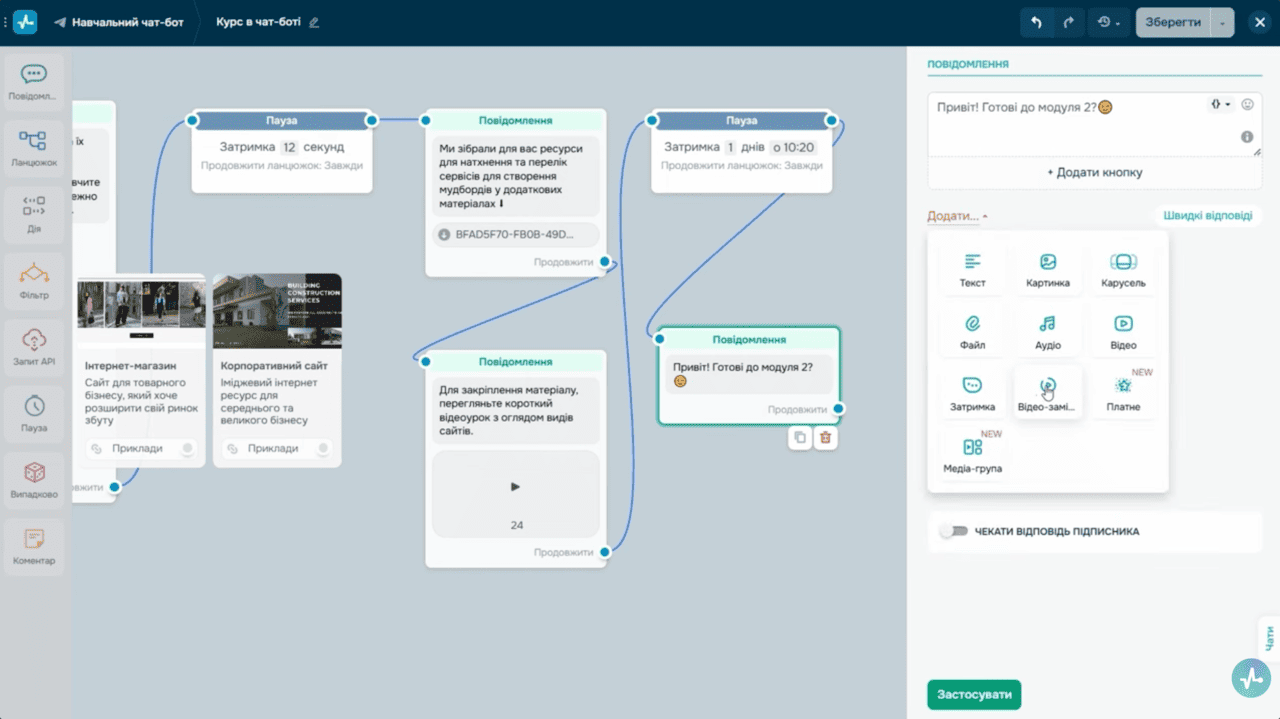
Task: Edit the flow name with pencil icon
Action: [x=314, y=22]
